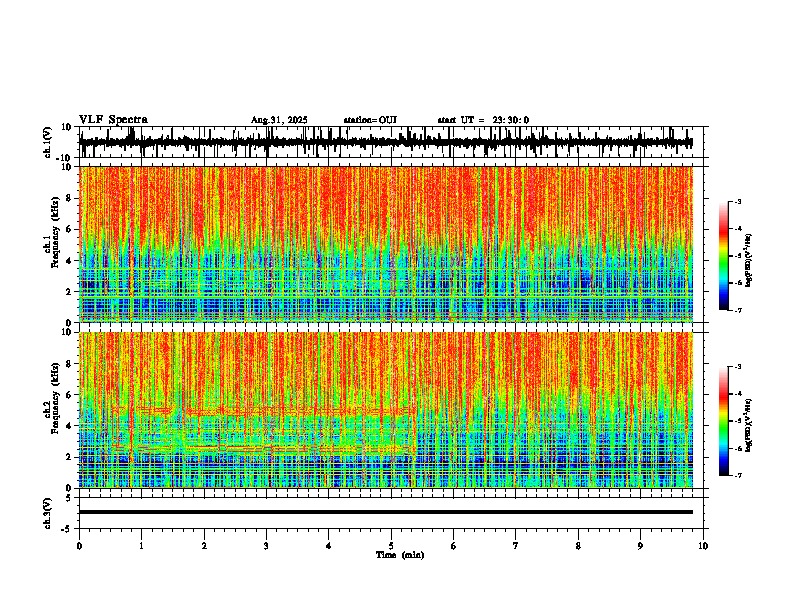Click the ch.2 colorbar PSD unit label

(749, 425)
